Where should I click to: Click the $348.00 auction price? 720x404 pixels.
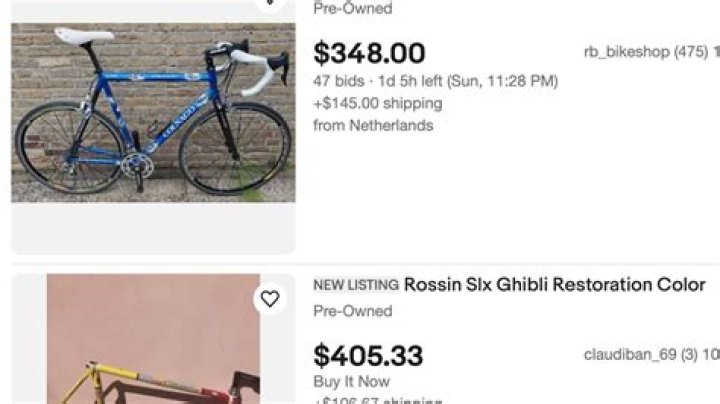point(369,53)
